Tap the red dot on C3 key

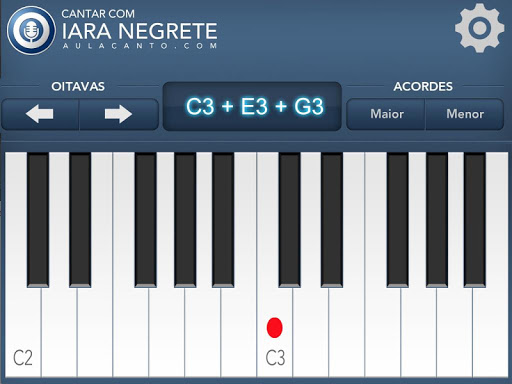275,328
